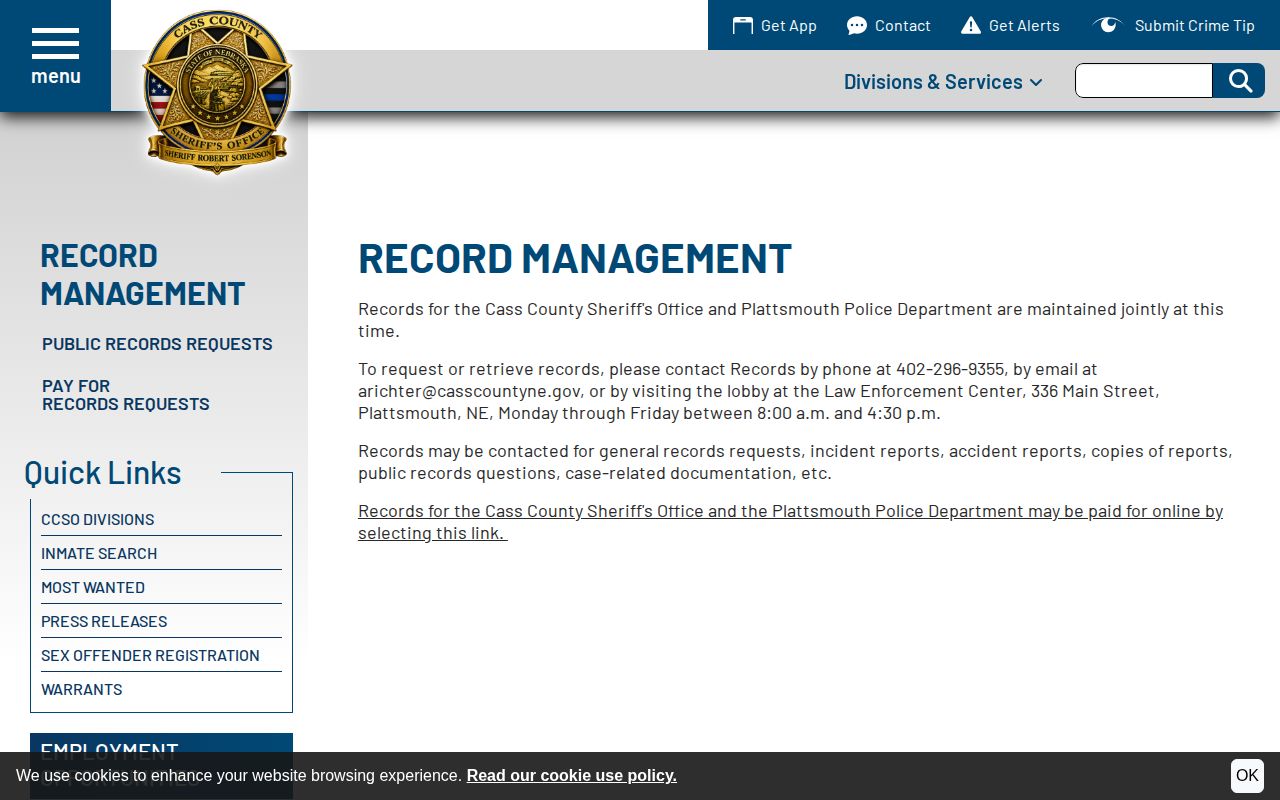1280x800 pixels.
Task: Open the Get App link
Action: point(775,26)
